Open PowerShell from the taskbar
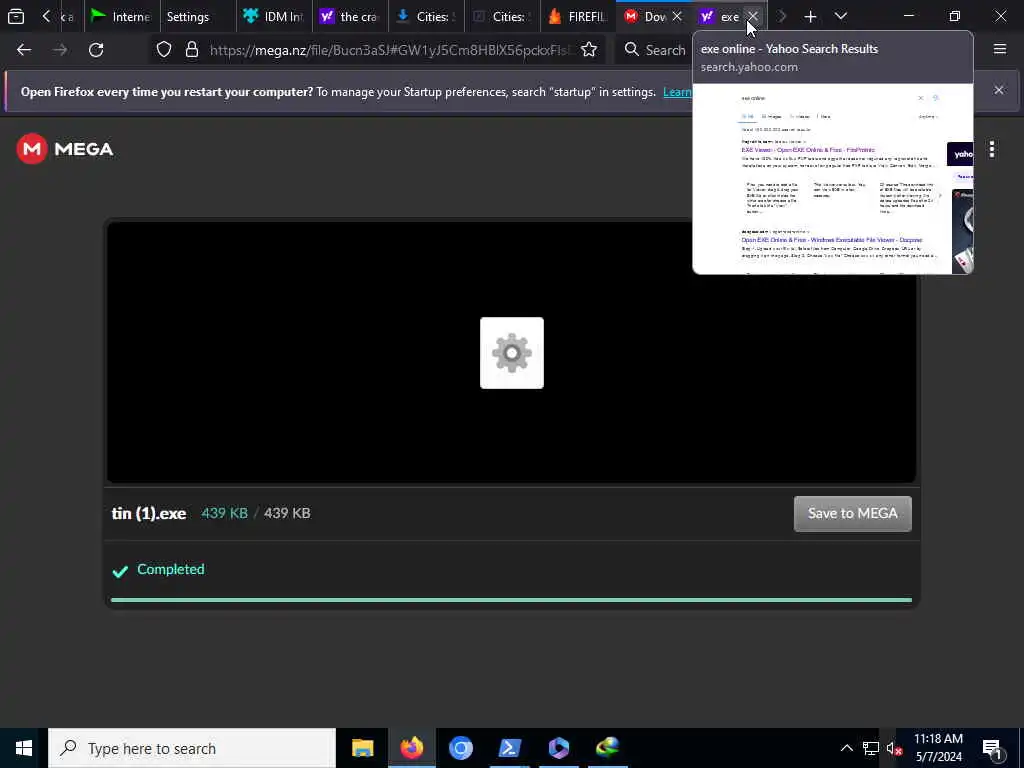 coord(509,748)
